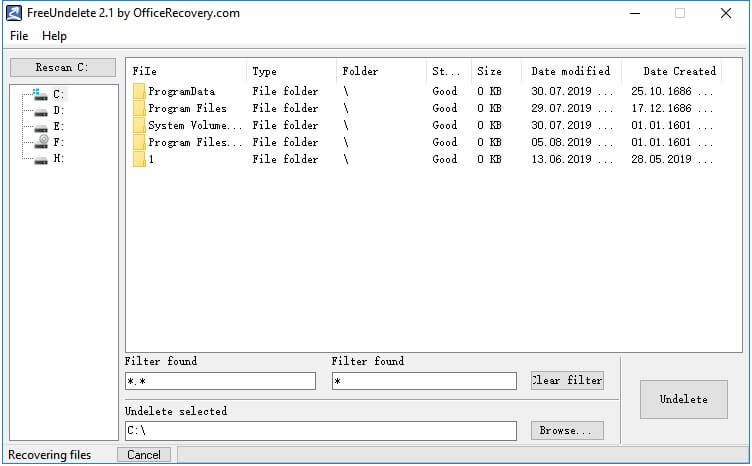Click the Clear filter button
The width and height of the screenshot is (752, 466).
(567, 380)
